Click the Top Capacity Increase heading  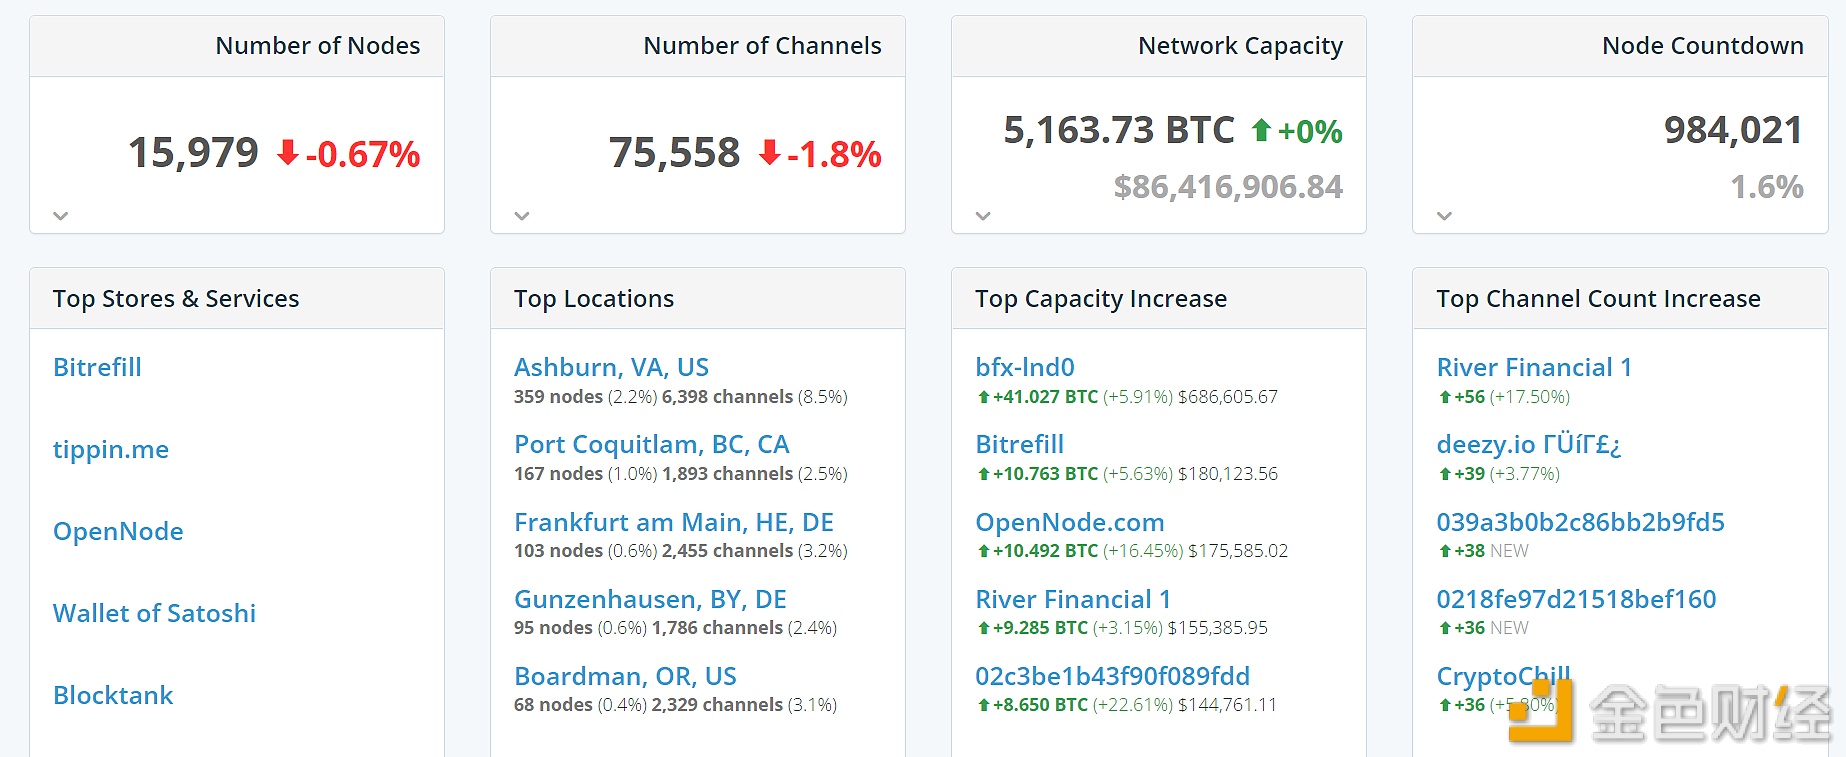[1101, 299]
